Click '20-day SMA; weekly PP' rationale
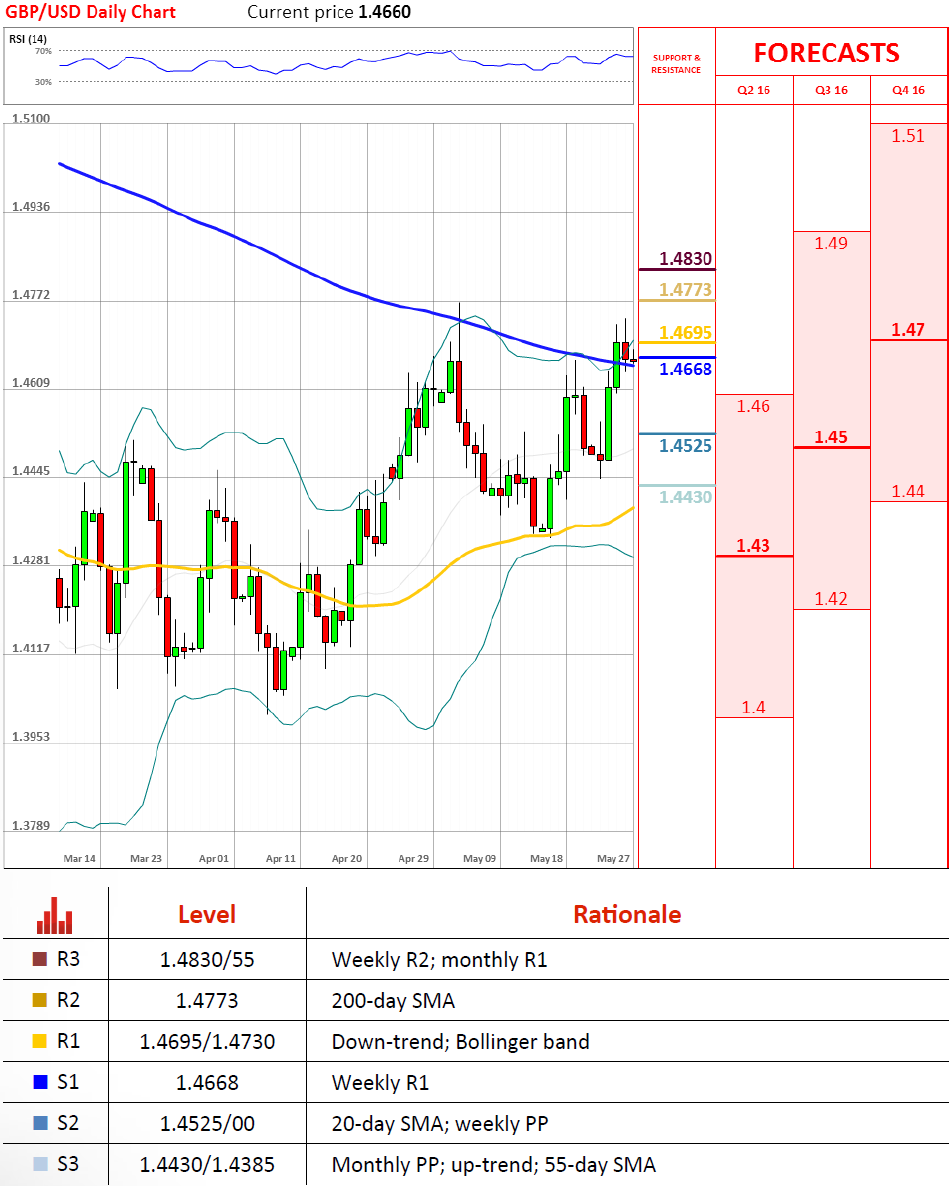951x1186 pixels. [x=440, y=1123]
